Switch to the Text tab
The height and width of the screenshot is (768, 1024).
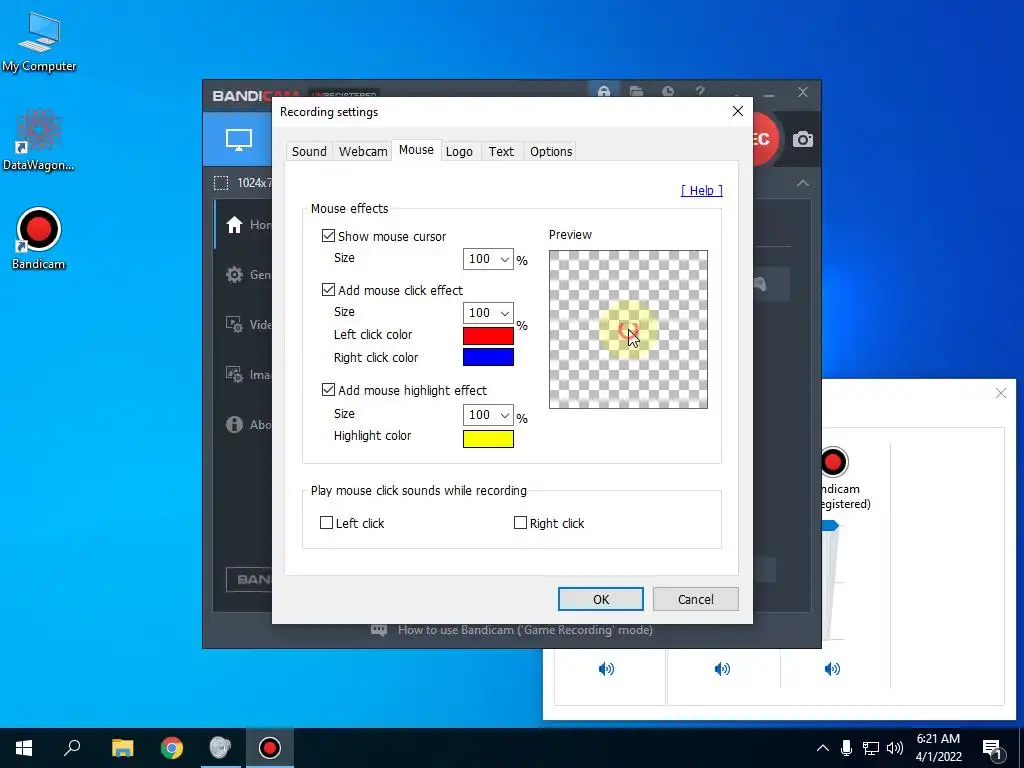pyautogui.click(x=501, y=152)
